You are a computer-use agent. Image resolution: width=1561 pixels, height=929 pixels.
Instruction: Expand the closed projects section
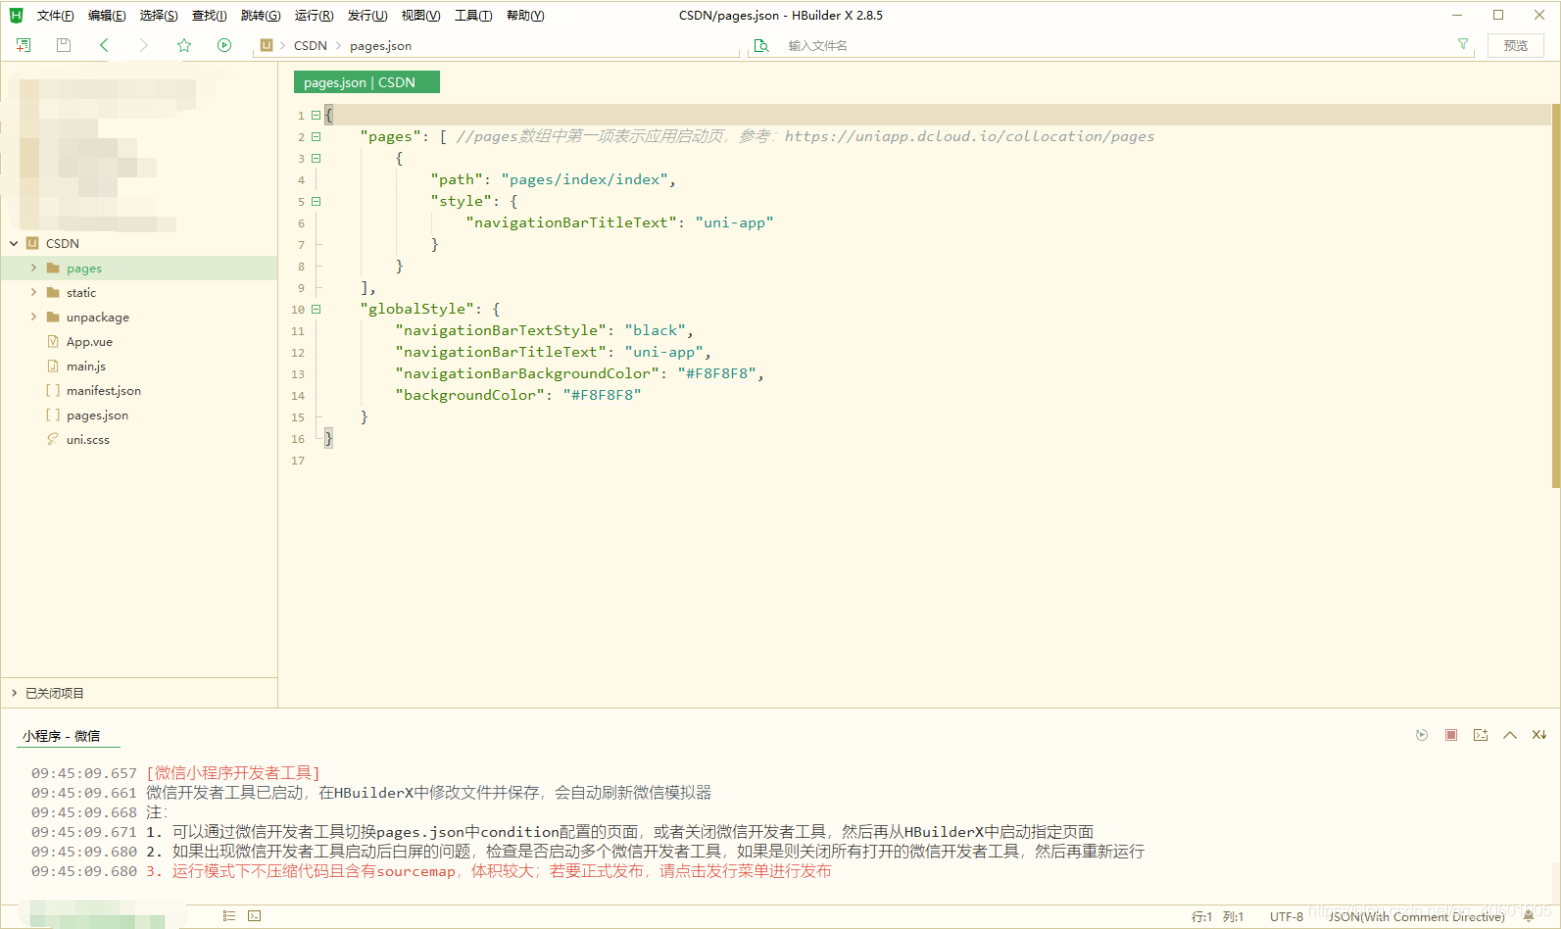click(14, 693)
